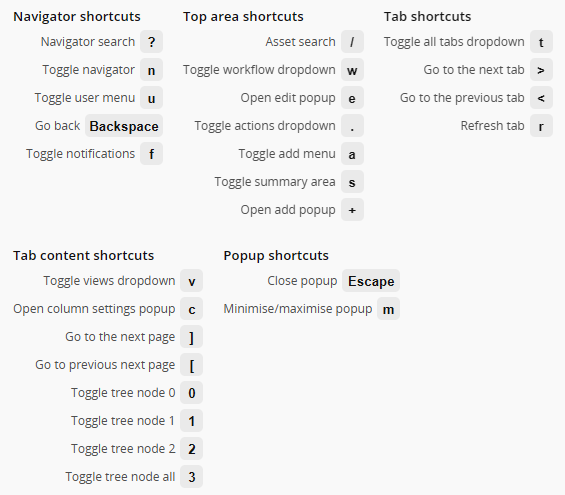The height and width of the screenshot is (495, 565).
Task: Click the '+' key badge for Open add popup
Action: (352, 210)
